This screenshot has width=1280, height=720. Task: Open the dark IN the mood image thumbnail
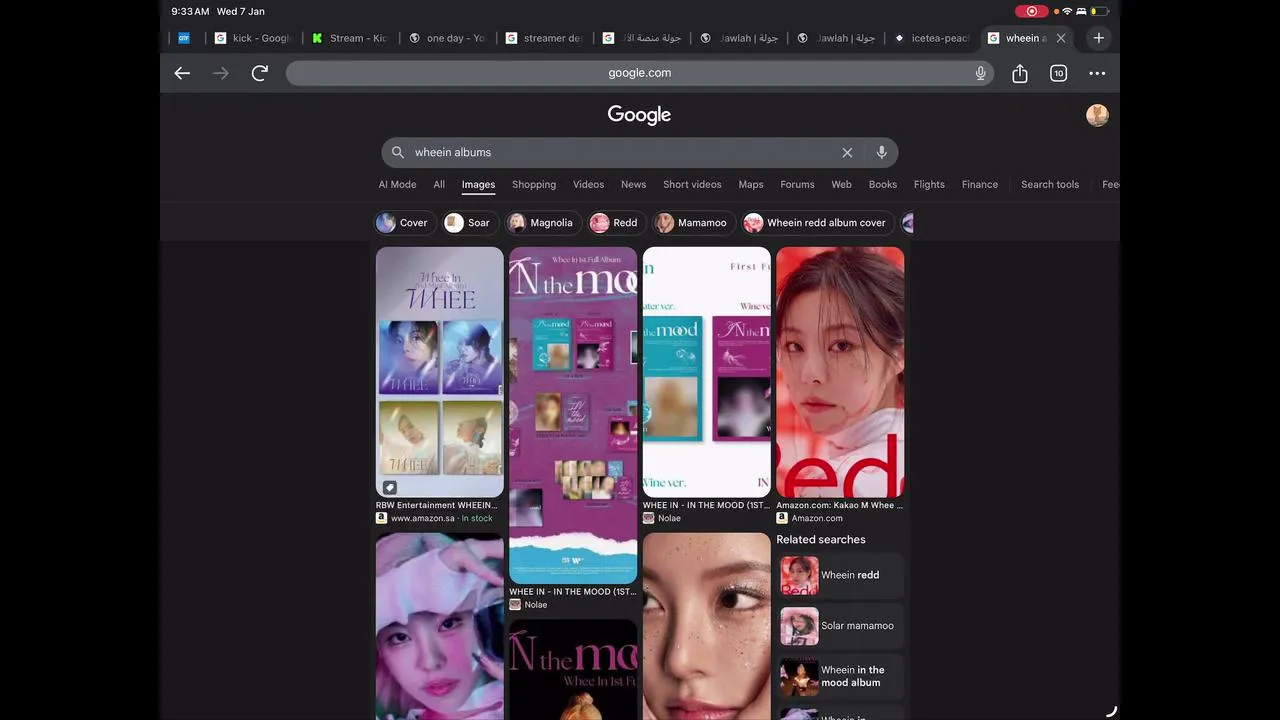(x=573, y=670)
